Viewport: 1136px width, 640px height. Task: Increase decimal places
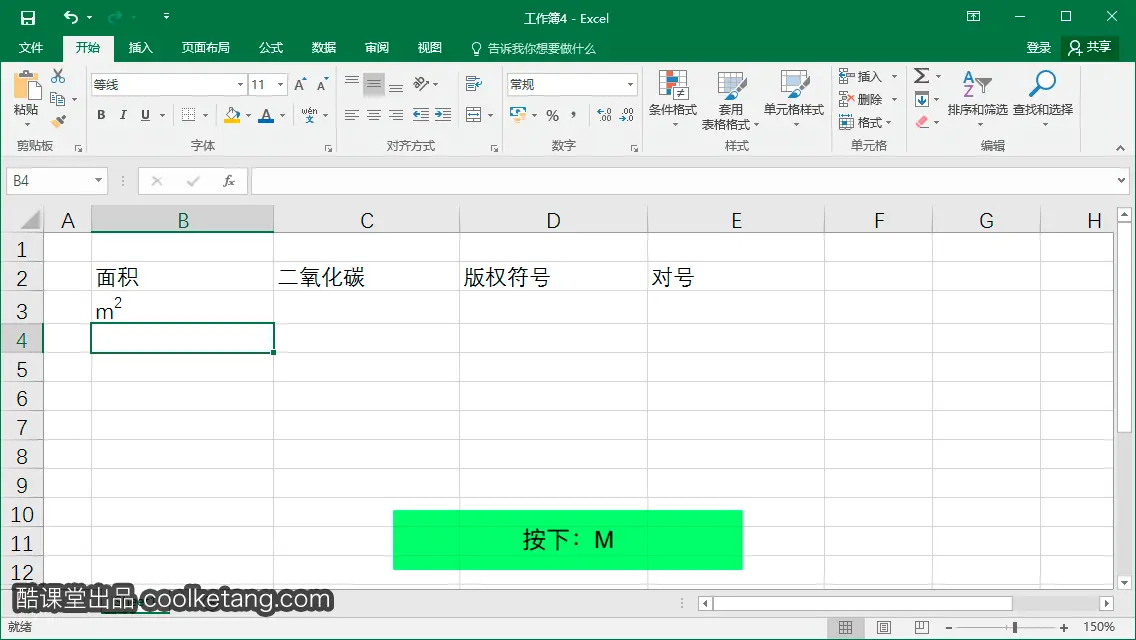pos(604,115)
